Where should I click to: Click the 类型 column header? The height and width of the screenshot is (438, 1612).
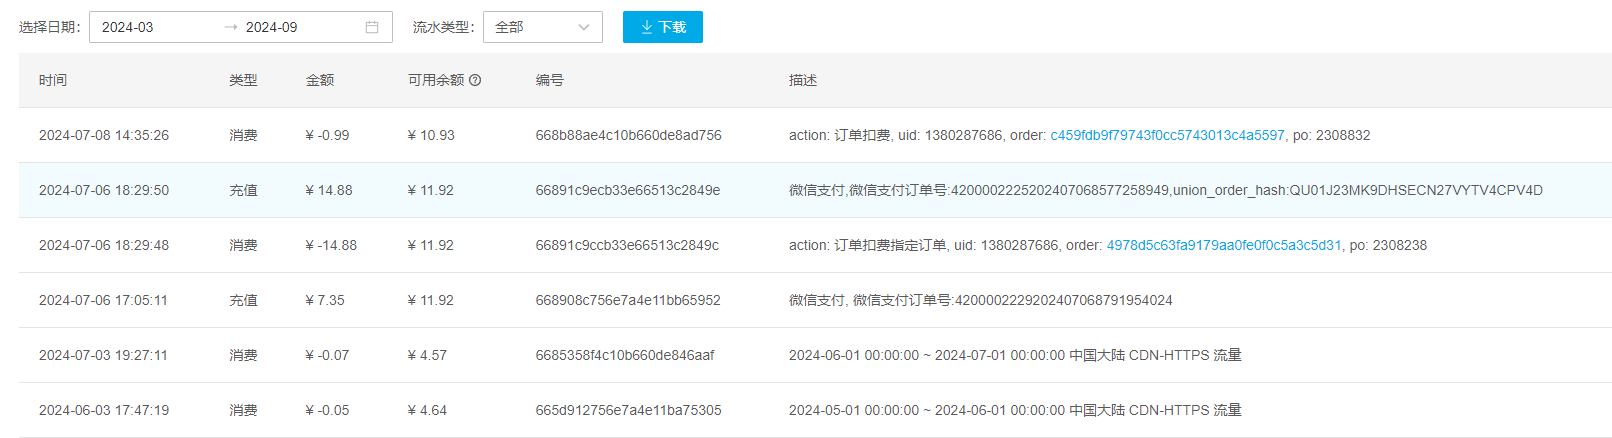243,80
